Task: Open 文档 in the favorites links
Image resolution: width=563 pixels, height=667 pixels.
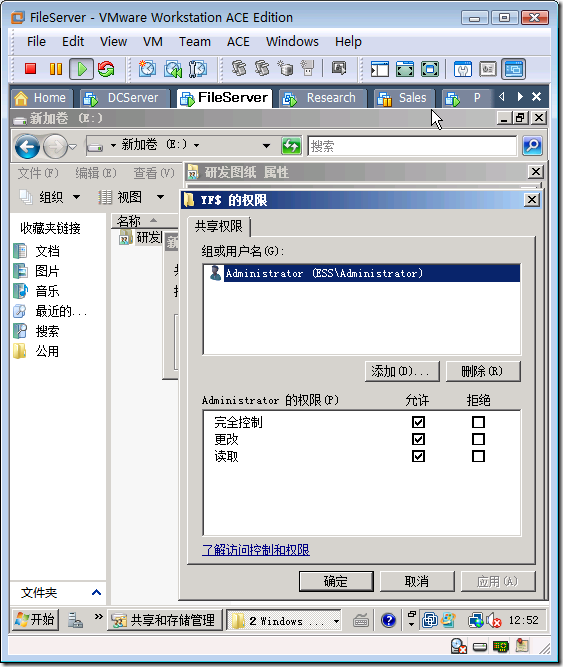Action: (x=47, y=251)
